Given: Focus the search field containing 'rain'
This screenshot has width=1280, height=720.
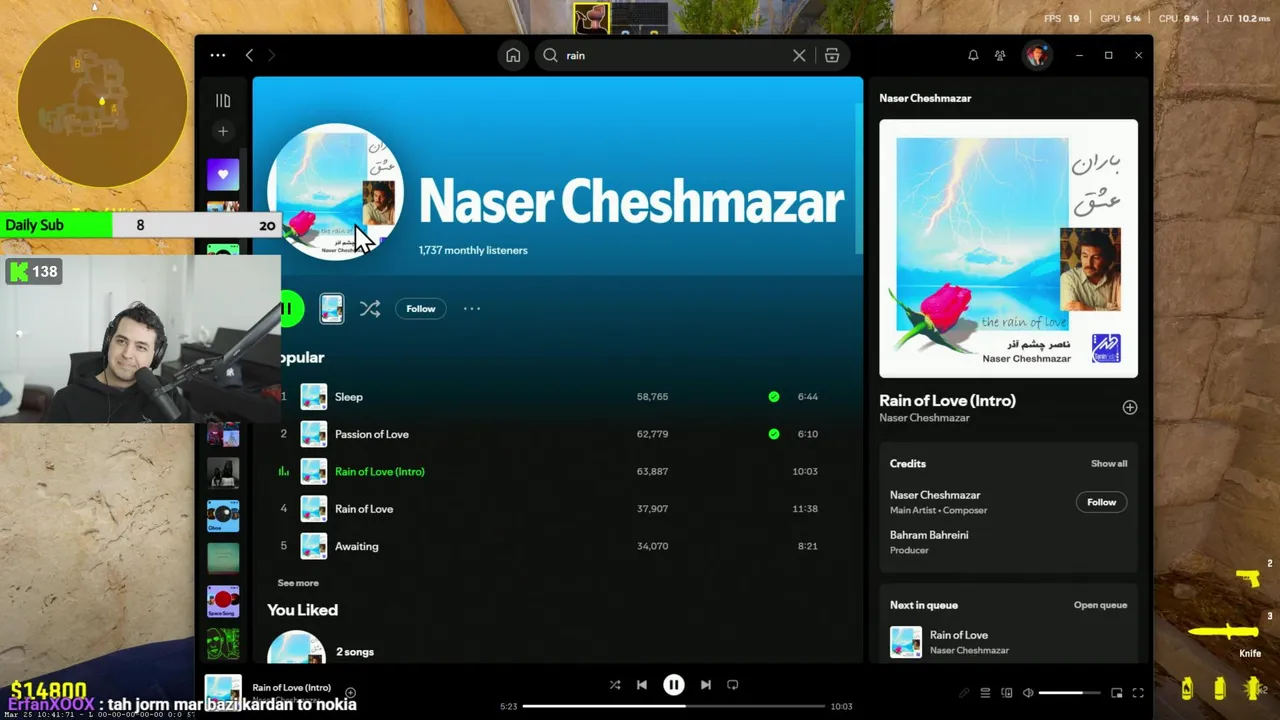Looking at the screenshot, I should click(675, 56).
